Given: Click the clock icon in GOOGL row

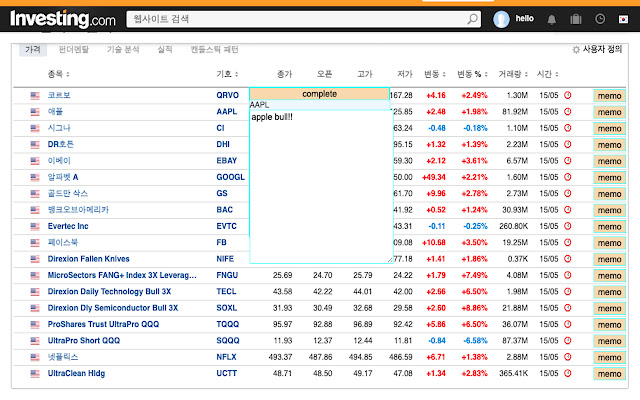Looking at the screenshot, I should pos(567,177).
